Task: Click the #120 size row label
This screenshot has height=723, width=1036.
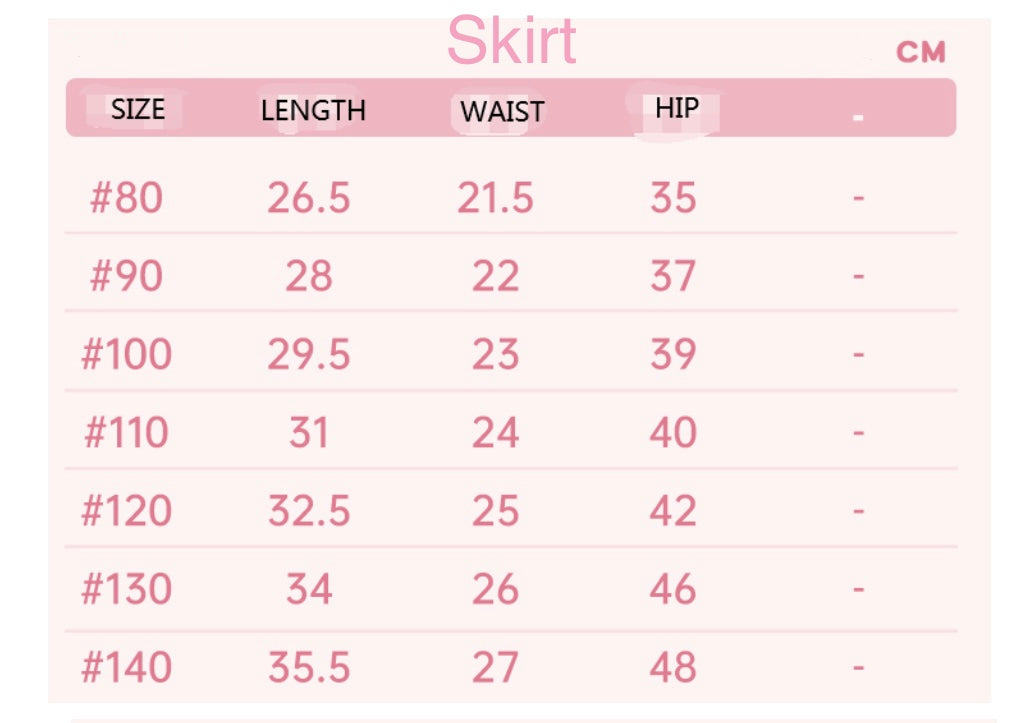Action: click(126, 511)
